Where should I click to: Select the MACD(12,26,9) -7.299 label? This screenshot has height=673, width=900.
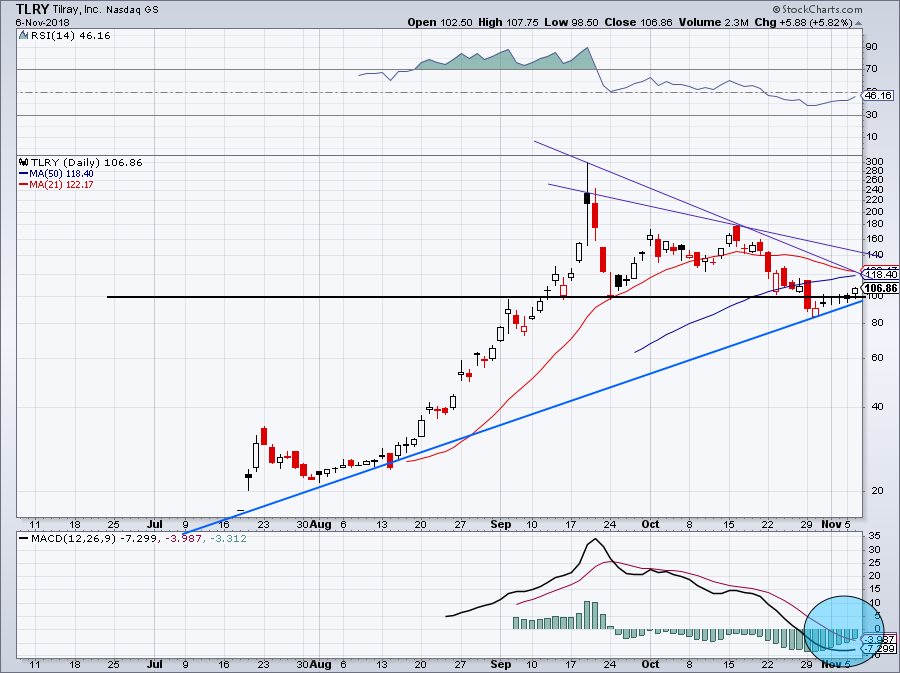pos(94,539)
